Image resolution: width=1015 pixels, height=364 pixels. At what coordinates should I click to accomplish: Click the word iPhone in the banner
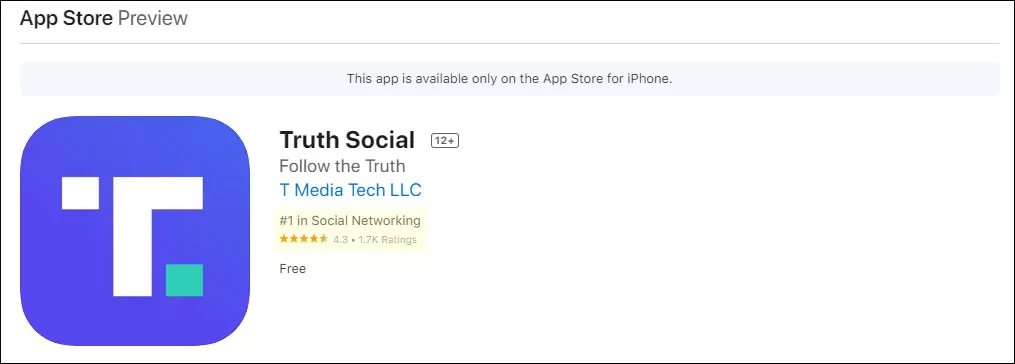point(651,79)
